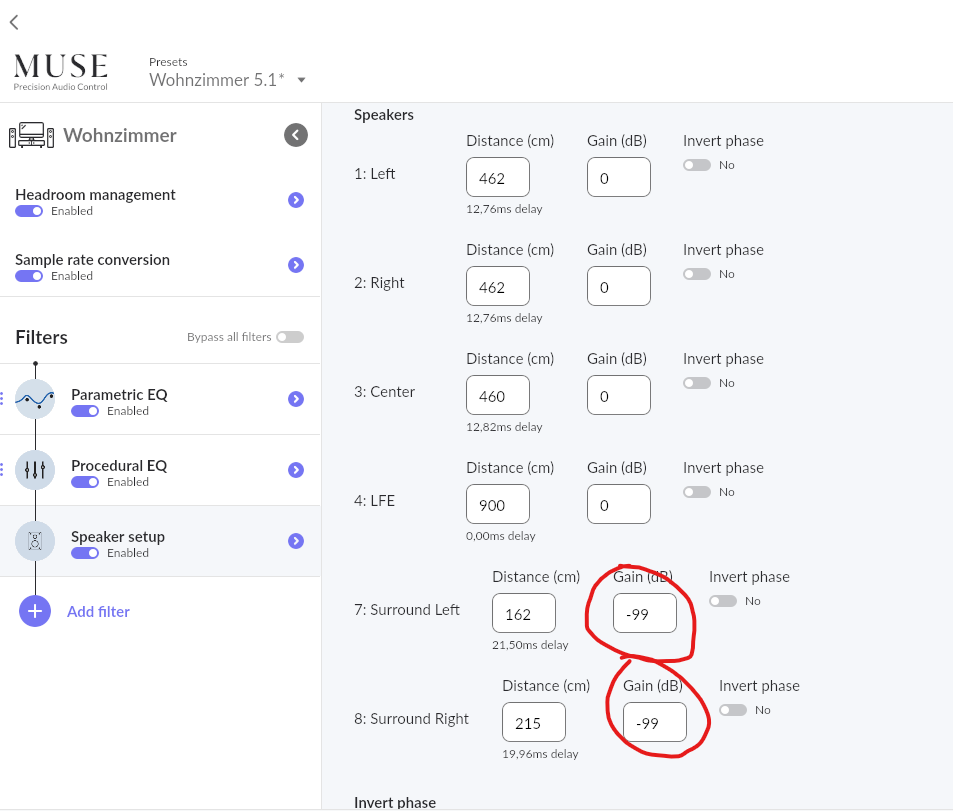The image size is (953, 811).
Task: Turn off Sample rate conversion
Action: [29, 276]
